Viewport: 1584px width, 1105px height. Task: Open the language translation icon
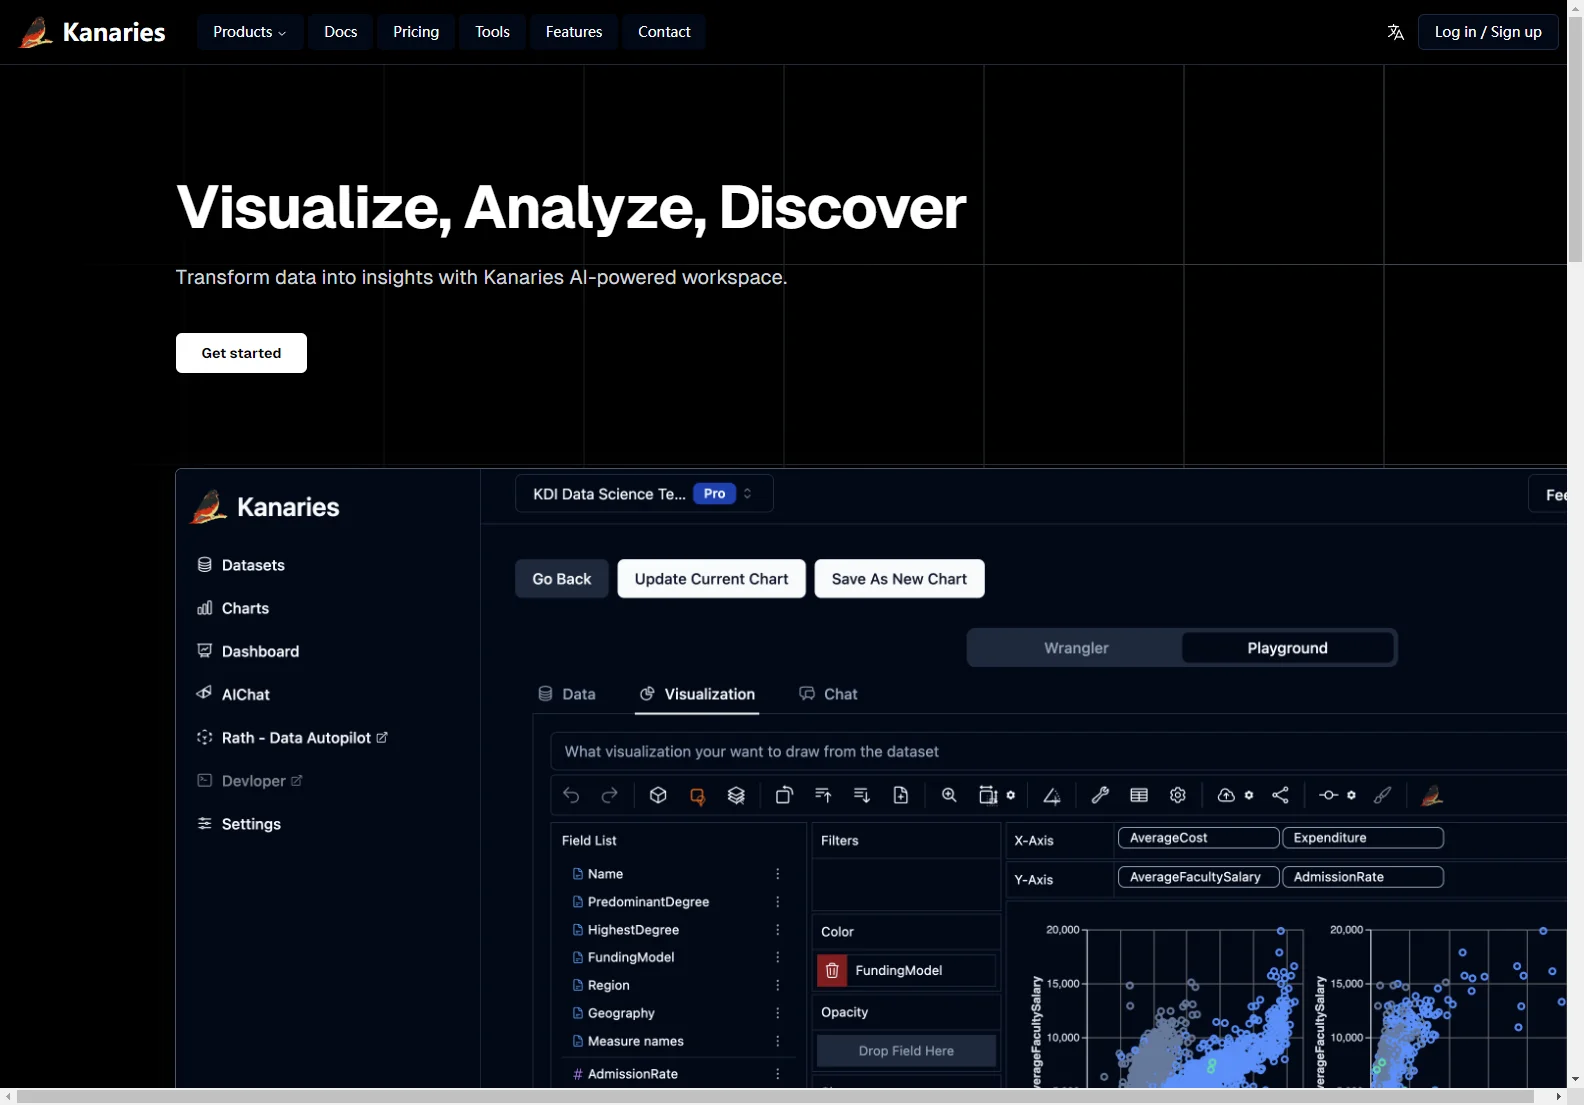click(x=1395, y=32)
